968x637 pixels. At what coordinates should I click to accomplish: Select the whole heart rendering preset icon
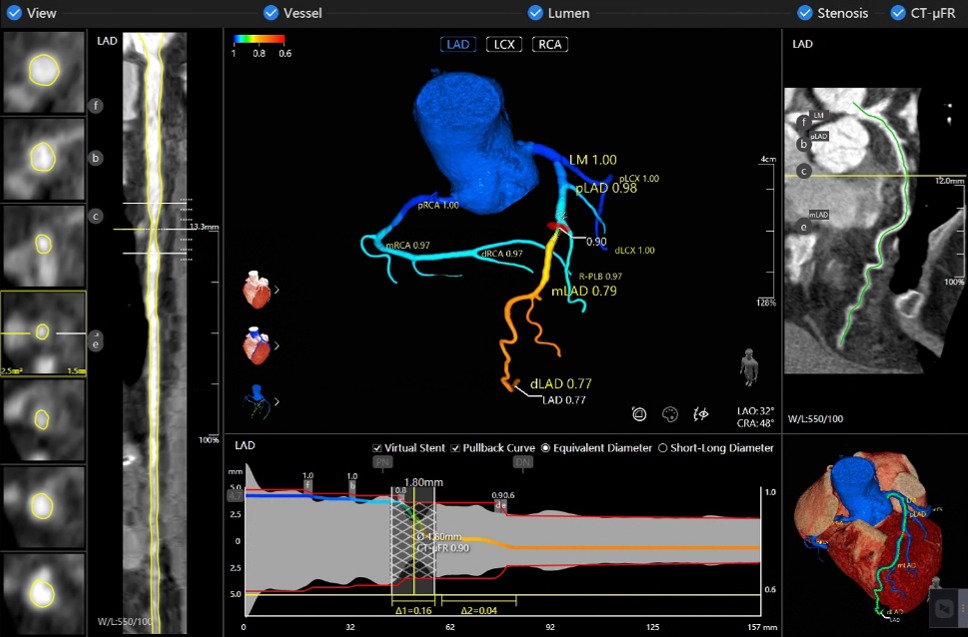(x=256, y=289)
